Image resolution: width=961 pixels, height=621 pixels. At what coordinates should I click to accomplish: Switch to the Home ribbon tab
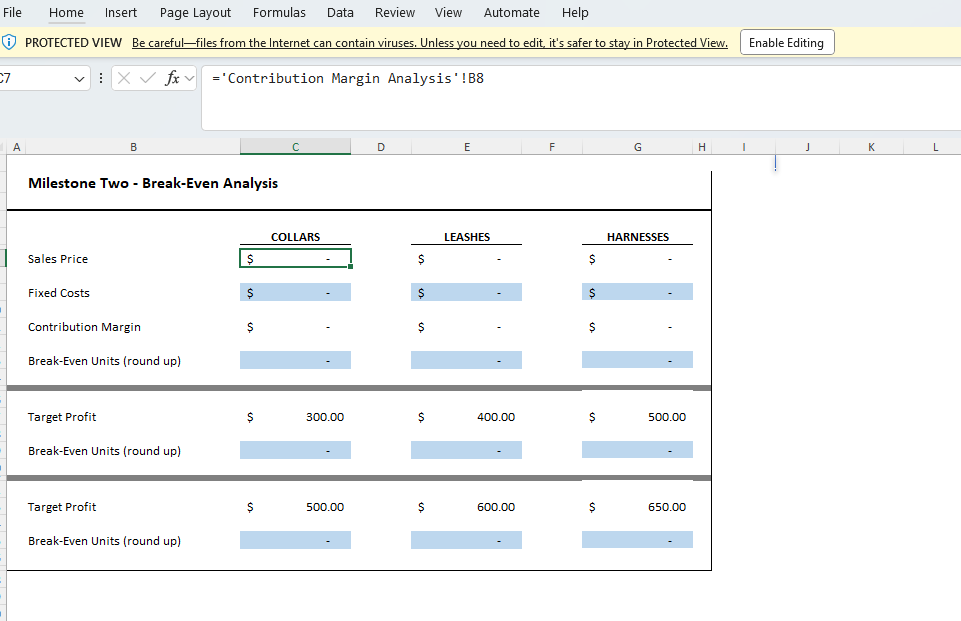point(66,12)
